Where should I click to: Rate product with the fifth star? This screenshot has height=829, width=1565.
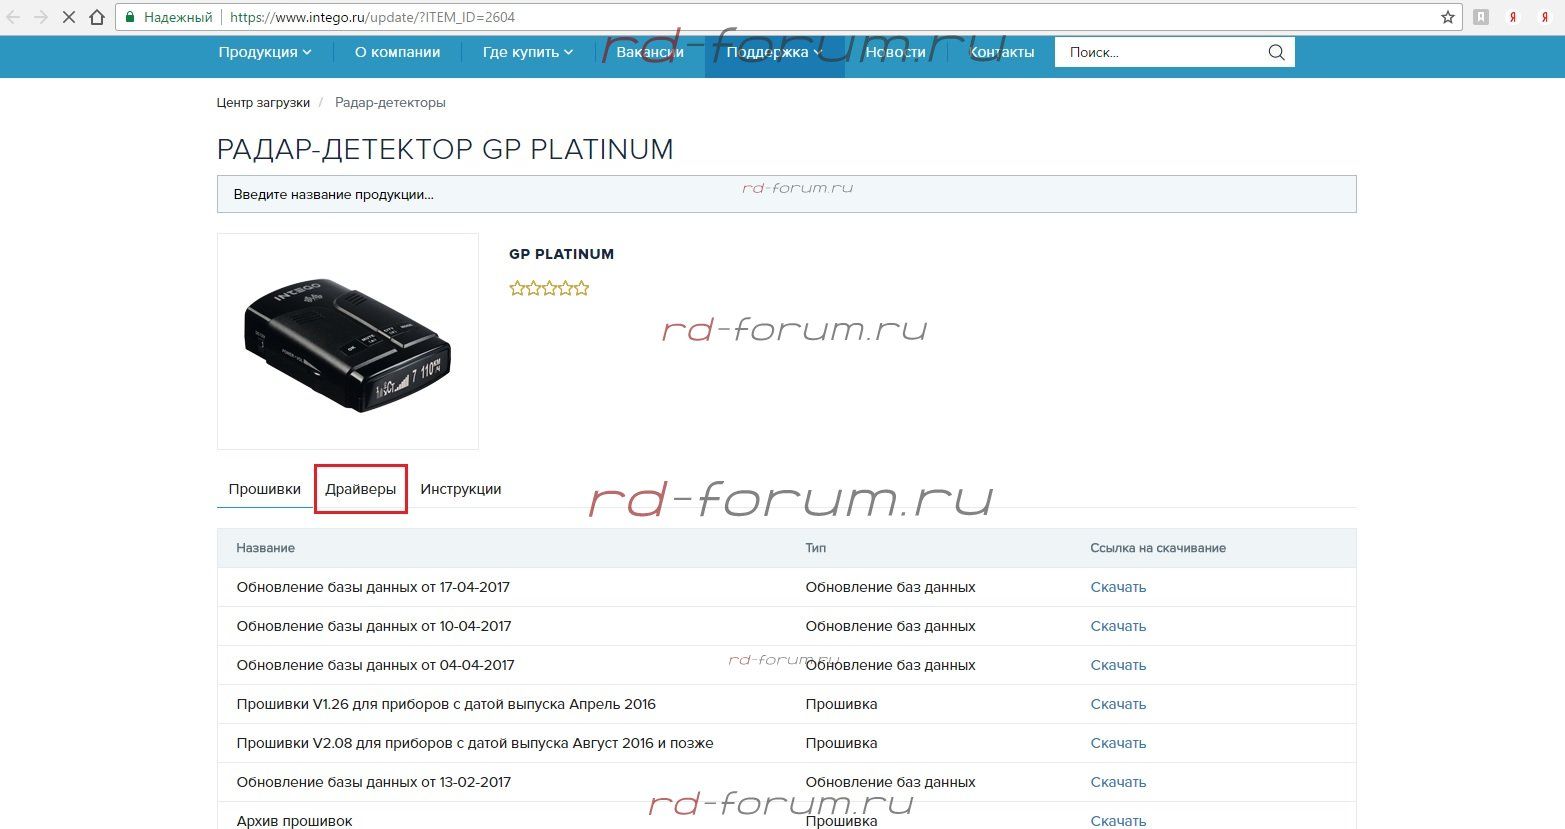[581, 288]
